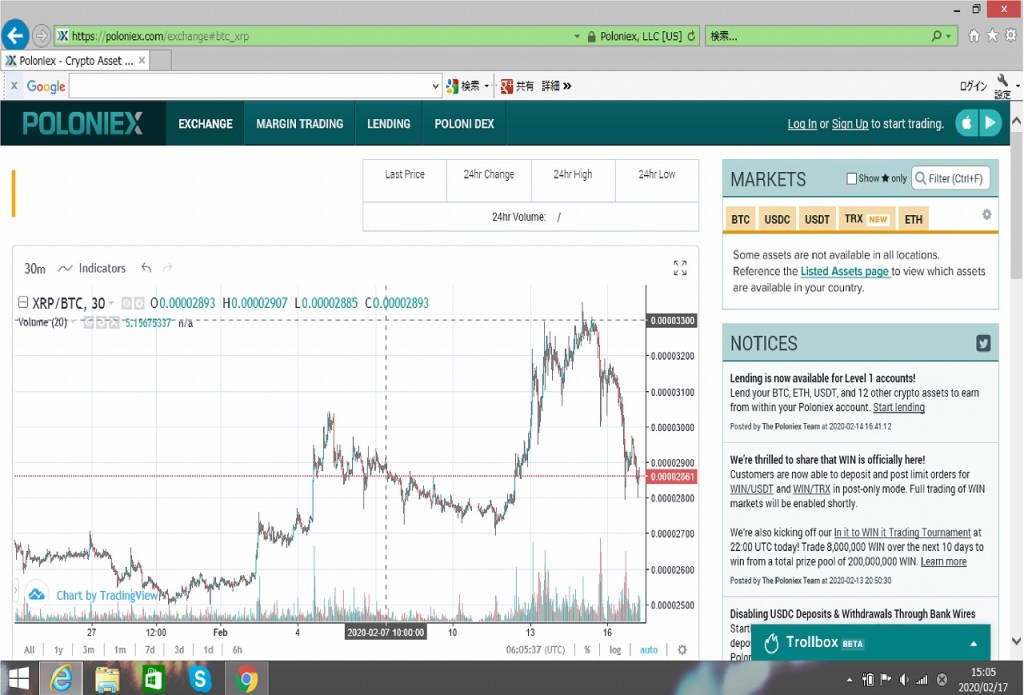Collapse the XRP/BTC legend toggle
Screen dimensions: 1024x695
(x=23, y=303)
